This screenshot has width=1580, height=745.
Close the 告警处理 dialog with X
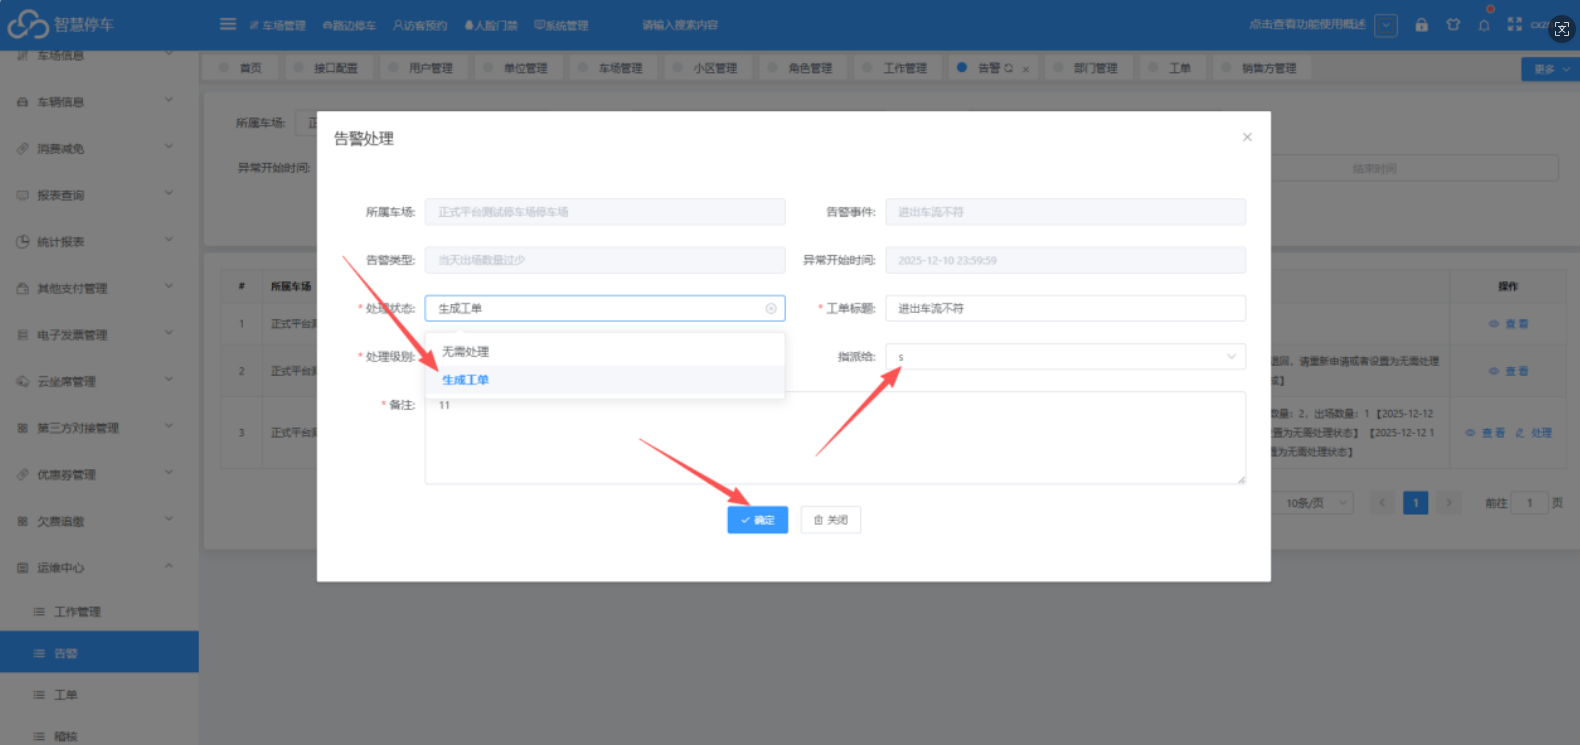tap(1247, 137)
